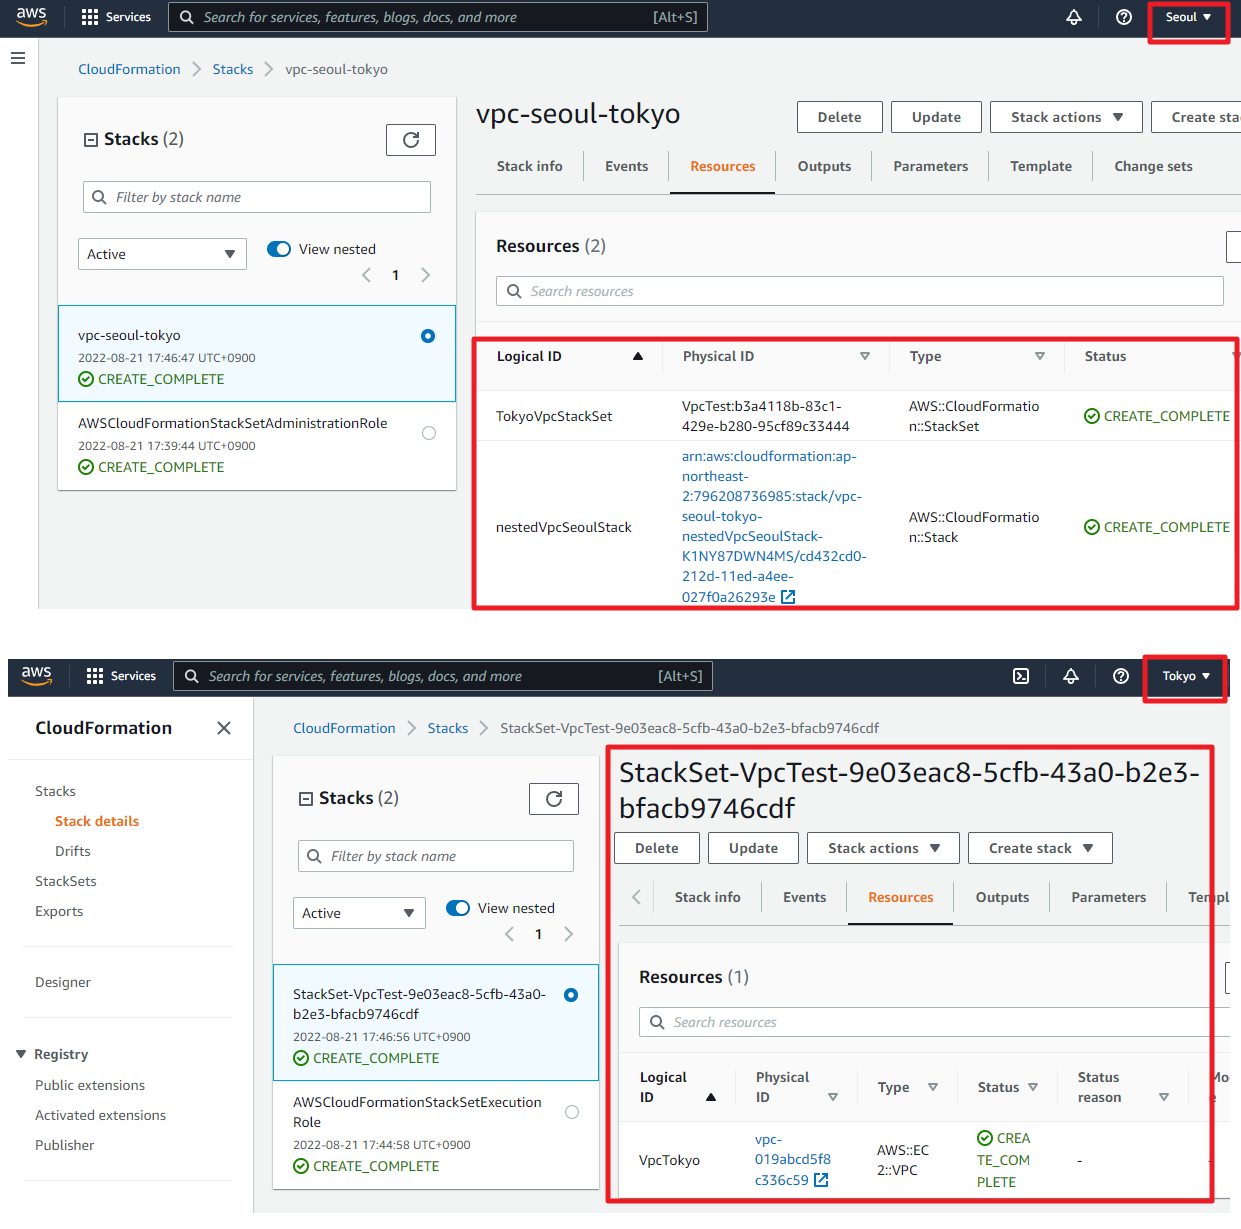
Task: Collapse the Stacks panel in Tokyo console
Action: coord(306,799)
